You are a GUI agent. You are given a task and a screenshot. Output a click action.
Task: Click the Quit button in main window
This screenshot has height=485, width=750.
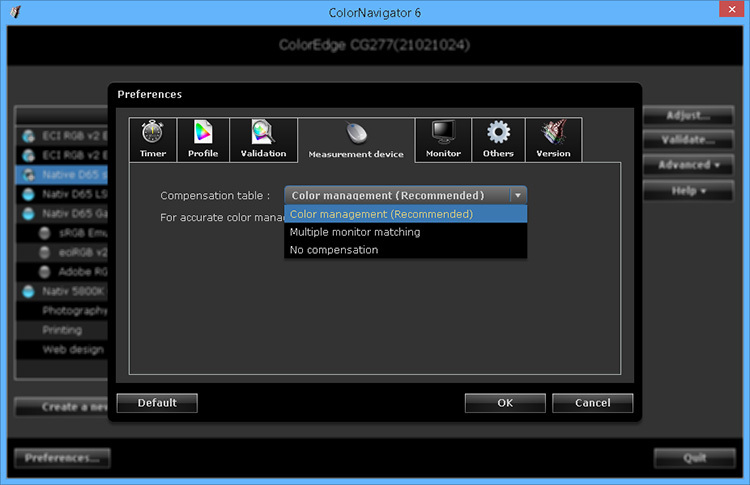695,458
